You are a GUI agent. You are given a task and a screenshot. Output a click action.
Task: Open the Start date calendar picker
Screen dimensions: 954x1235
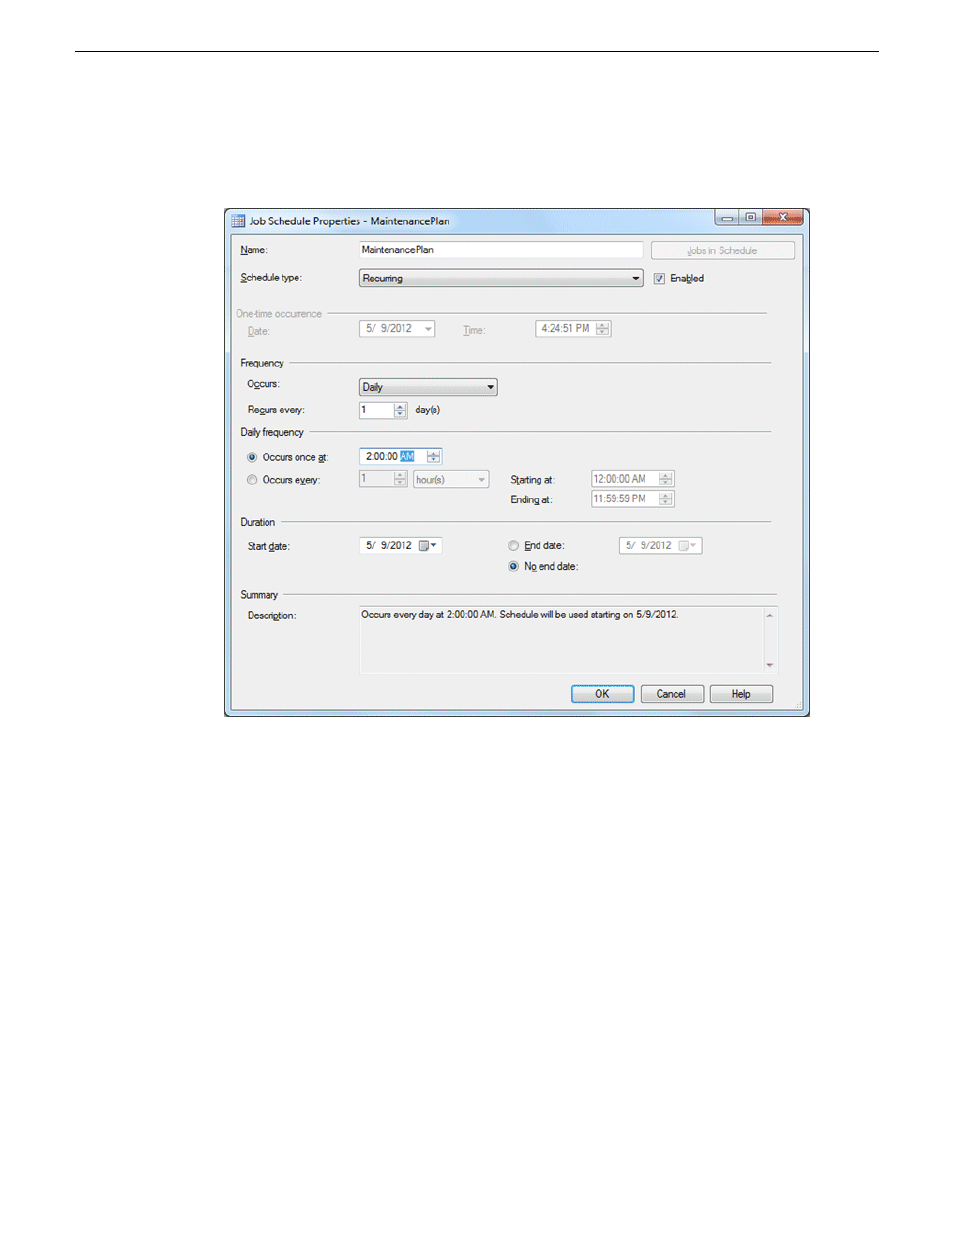[428, 546]
